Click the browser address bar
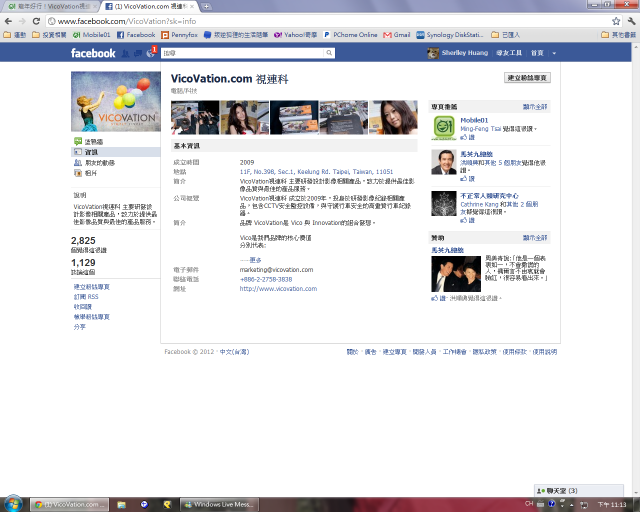640x512 pixels. pyautogui.click(x=329, y=21)
